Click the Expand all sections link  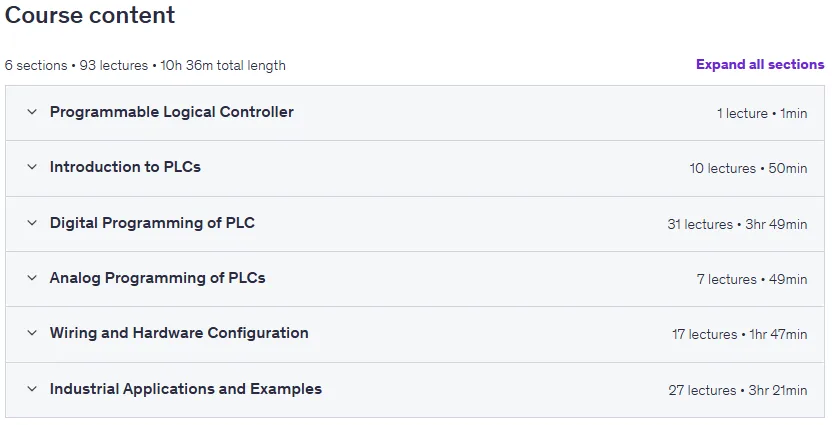pyautogui.click(x=760, y=64)
